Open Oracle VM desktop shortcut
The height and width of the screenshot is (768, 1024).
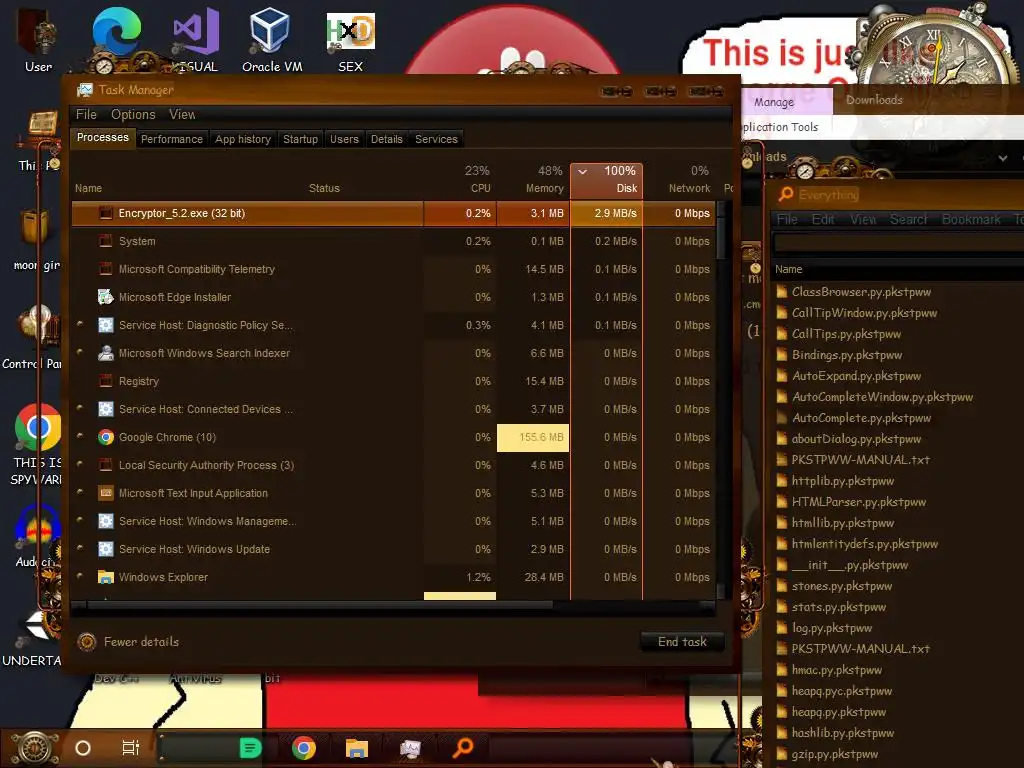[270, 31]
